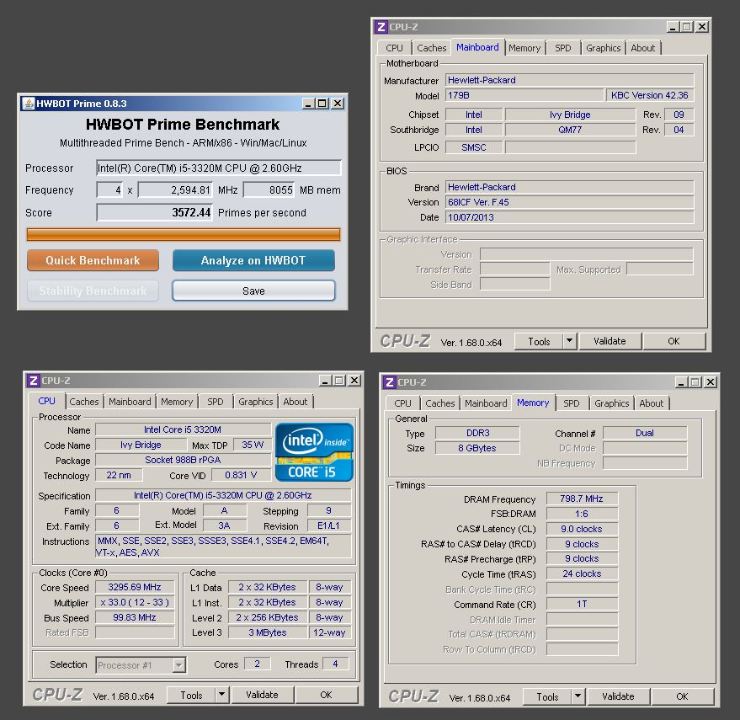The image size is (740, 720).
Task: Click Tools button in Memory window
Action: click(547, 696)
